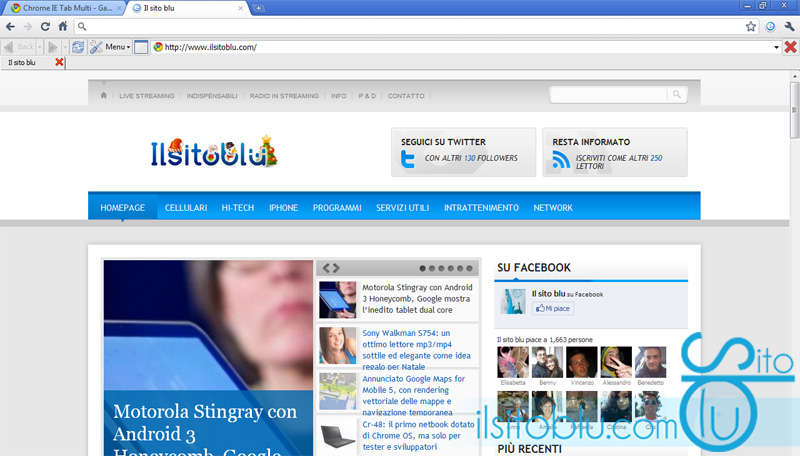Screen dimensions: 800x456
Task: Bookmark page with the star icon
Action: (x=751, y=27)
